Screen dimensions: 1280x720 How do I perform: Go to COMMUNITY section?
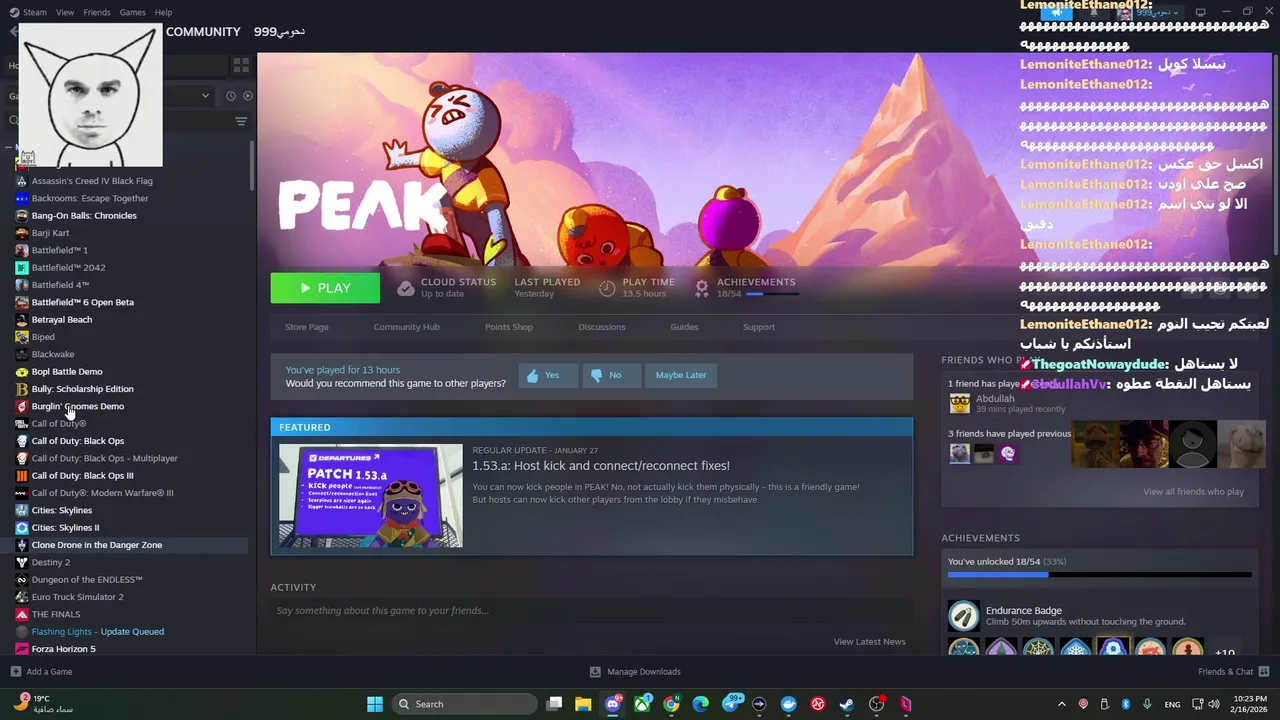pyautogui.click(x=203, y=32)
